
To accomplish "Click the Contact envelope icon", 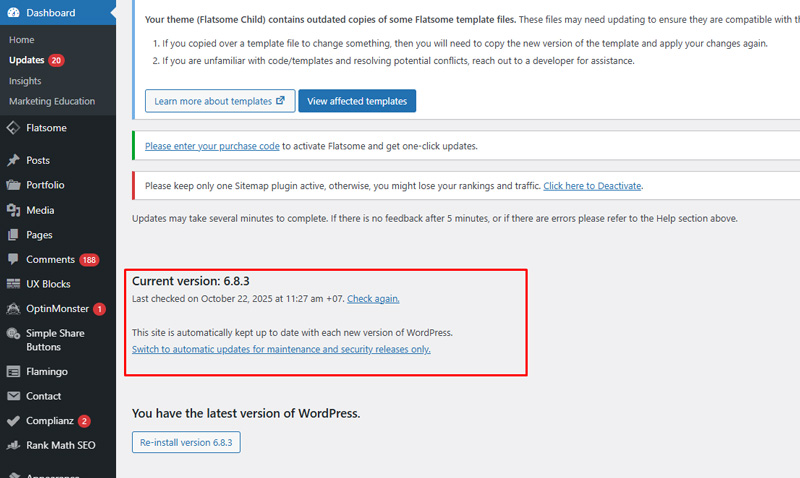I will (13, 396).
